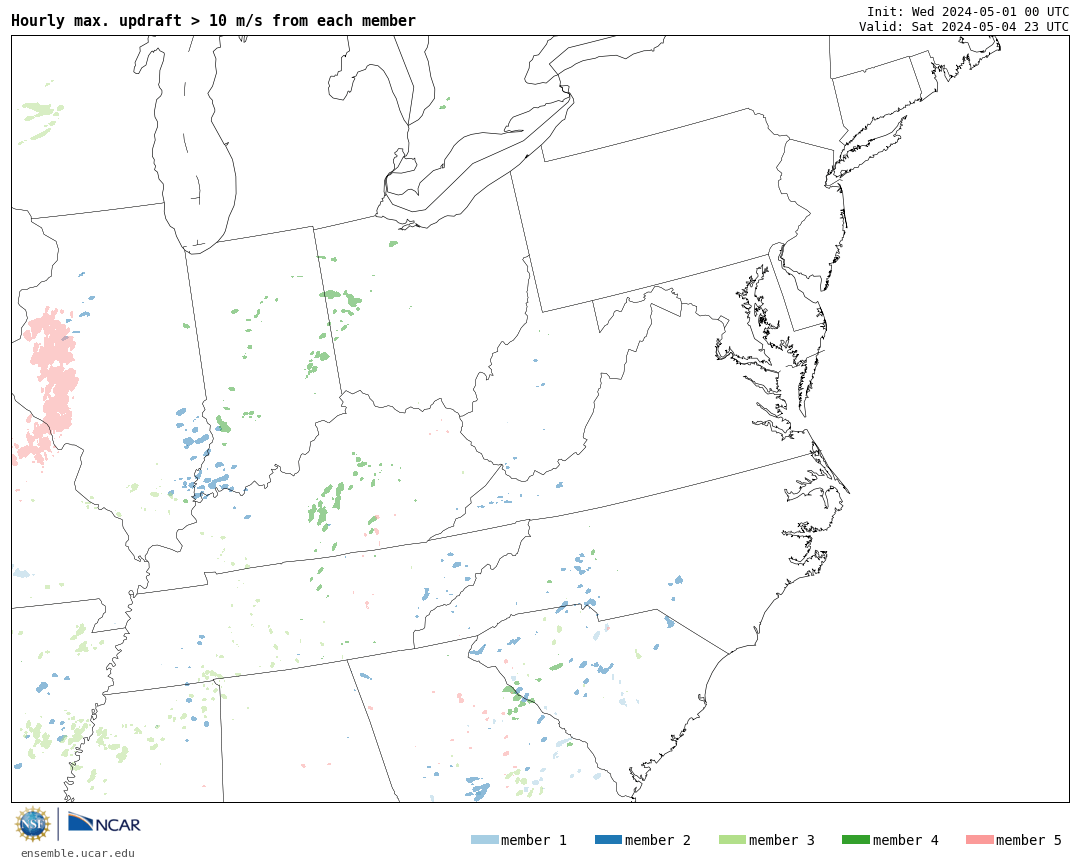Click the 'member 2' legend label
Image resolution: width=1080 pixels, height=865 pixels.
point(658,840)
